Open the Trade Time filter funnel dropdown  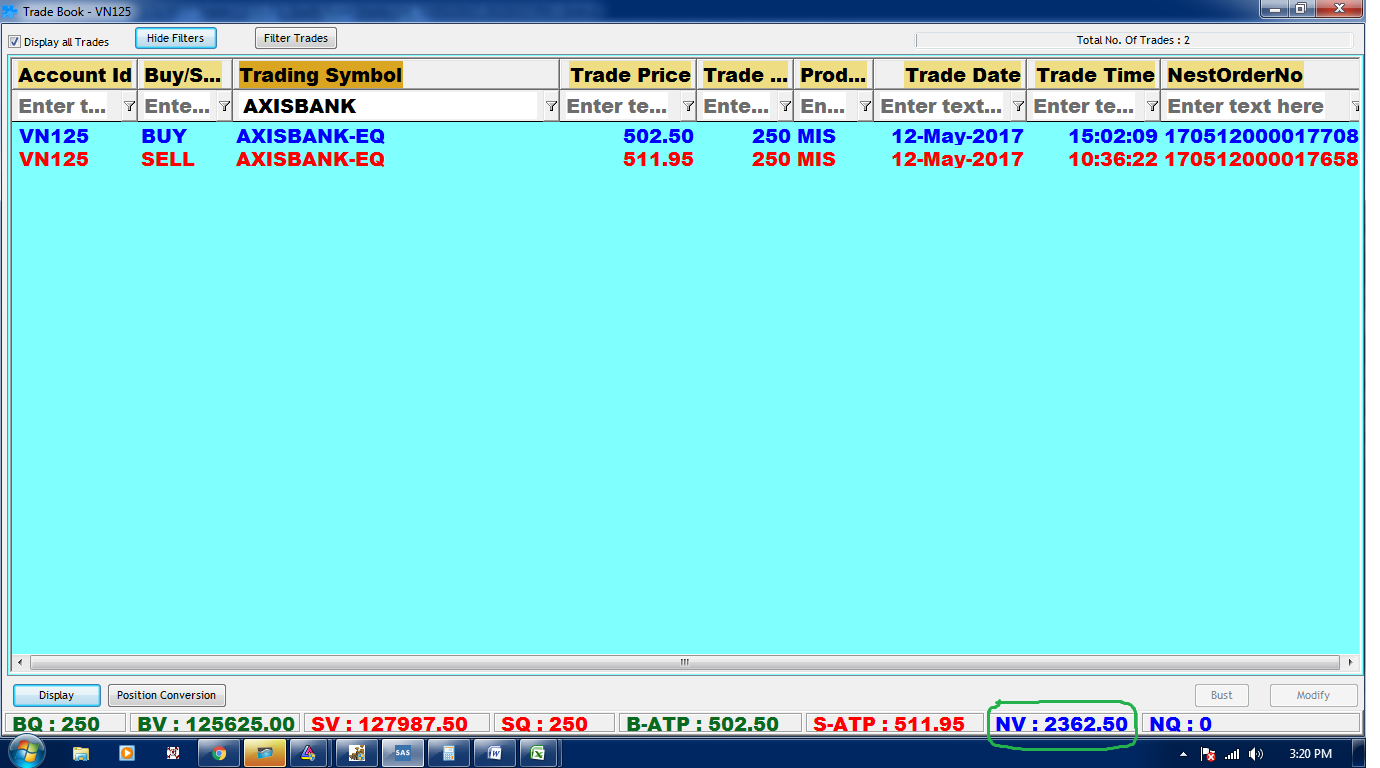(x=1152, y=106)
